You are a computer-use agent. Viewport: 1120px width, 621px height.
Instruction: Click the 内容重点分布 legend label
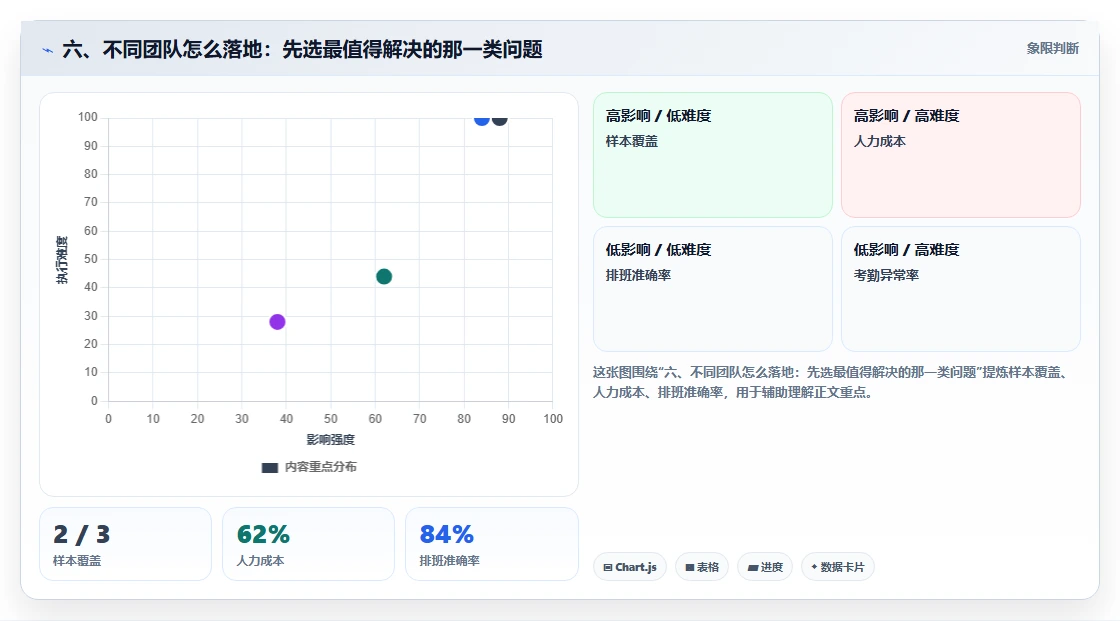coord(321,467)
